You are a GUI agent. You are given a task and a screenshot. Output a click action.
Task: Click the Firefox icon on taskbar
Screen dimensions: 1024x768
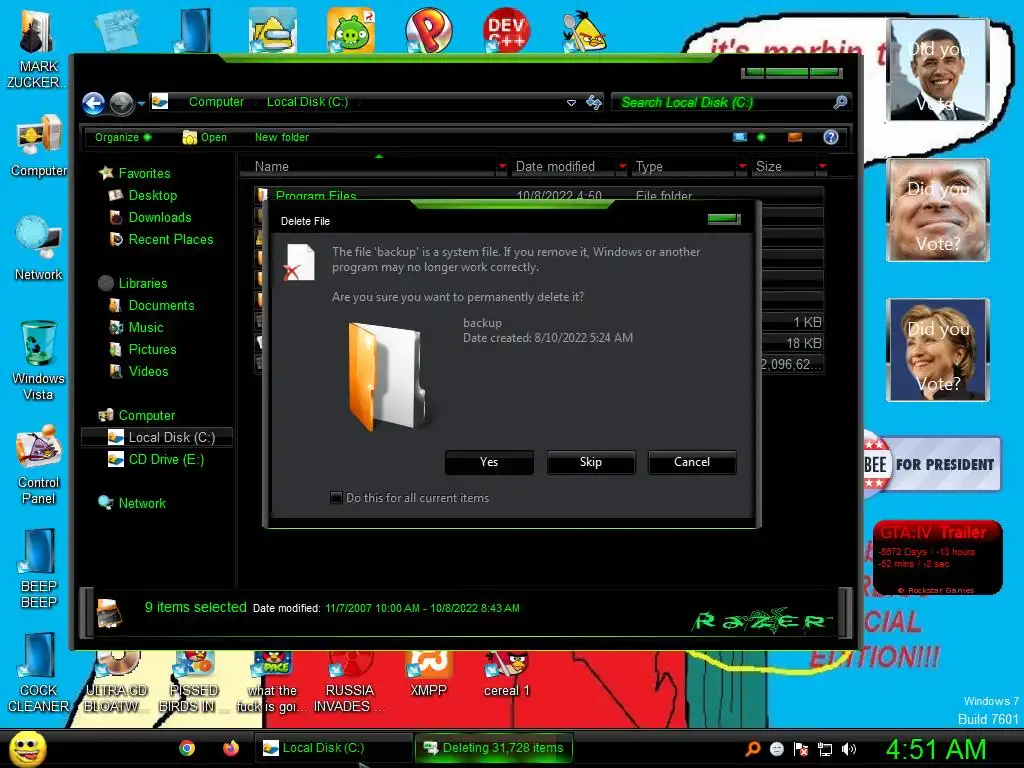231,748
